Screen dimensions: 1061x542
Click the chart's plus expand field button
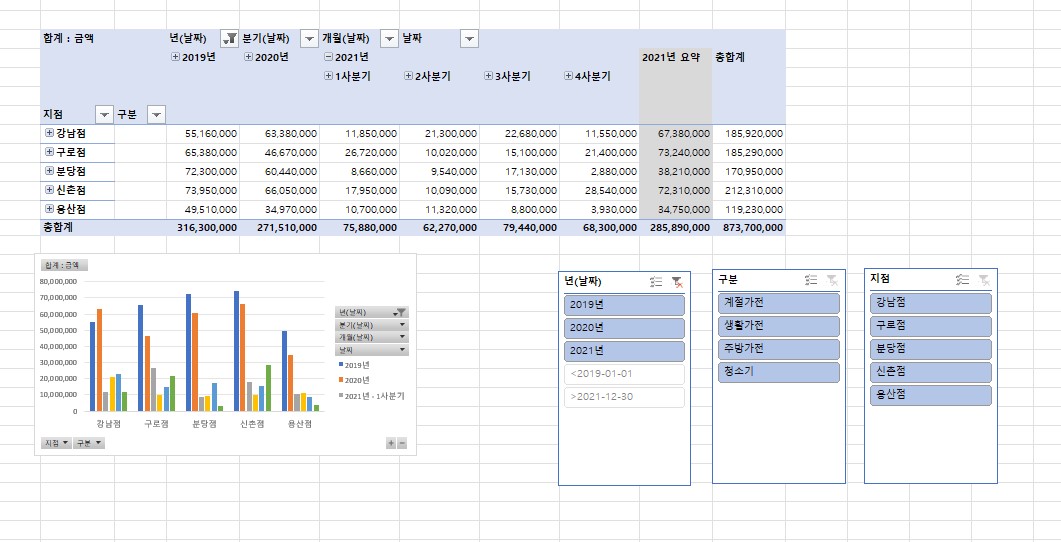coord(391,443)
